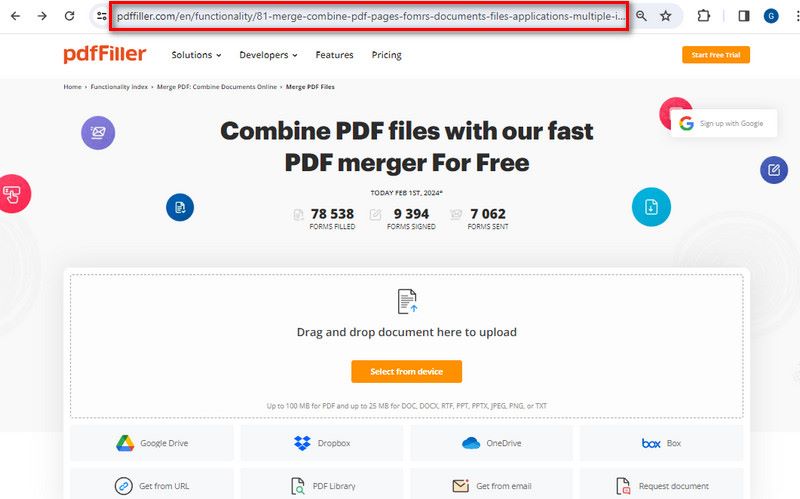Viewport: 800px width, 499px height.
Task: Choose Google Drive upload option
Action: point(152,443)
